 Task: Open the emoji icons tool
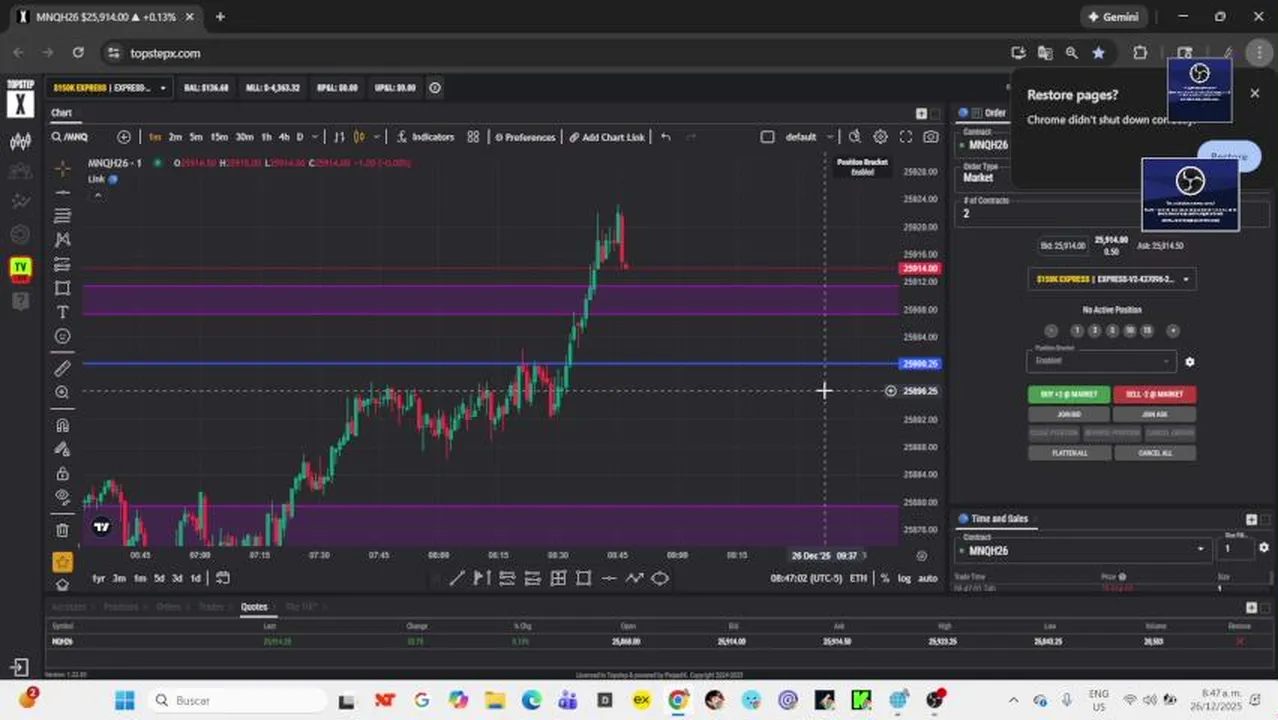[62, 336]
